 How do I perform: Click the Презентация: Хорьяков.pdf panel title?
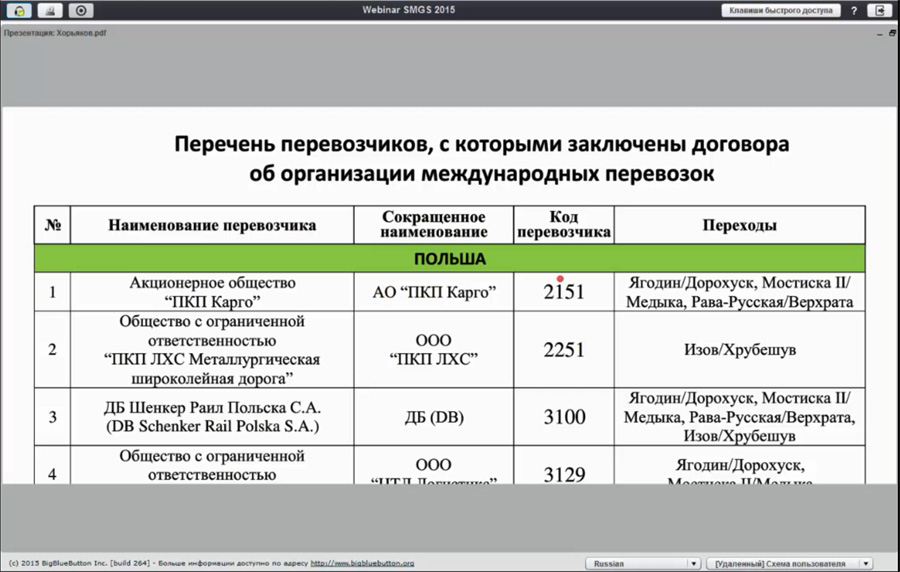[x=55, y=33]
